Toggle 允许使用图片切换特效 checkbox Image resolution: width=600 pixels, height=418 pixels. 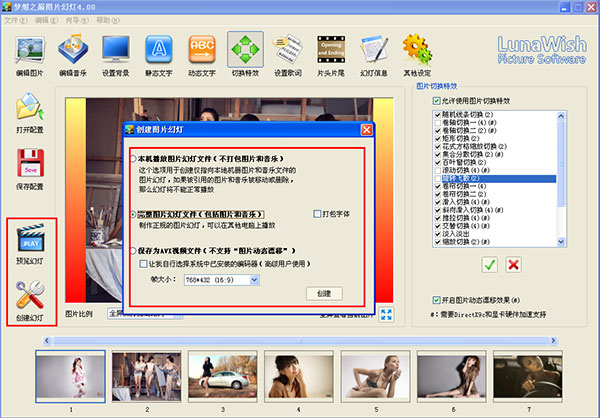click(x=436, y=101)
